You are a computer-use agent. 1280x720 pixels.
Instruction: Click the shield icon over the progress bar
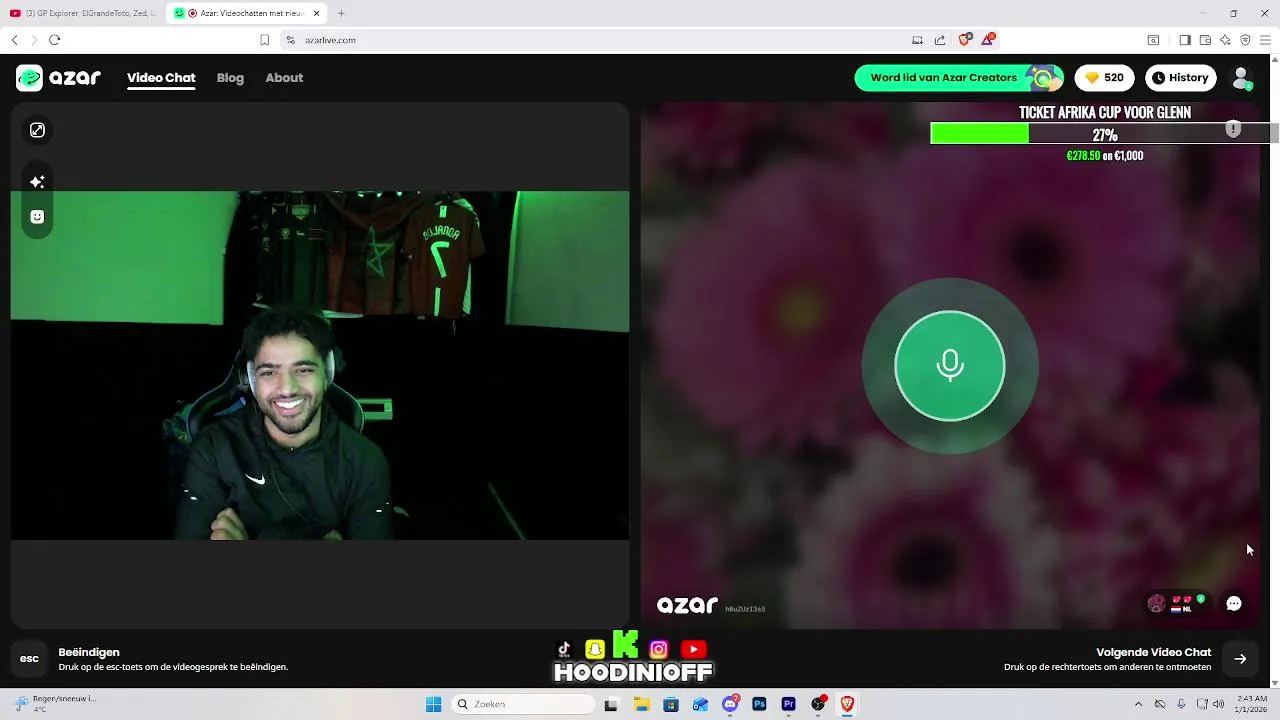click(x=1233, y=129)
